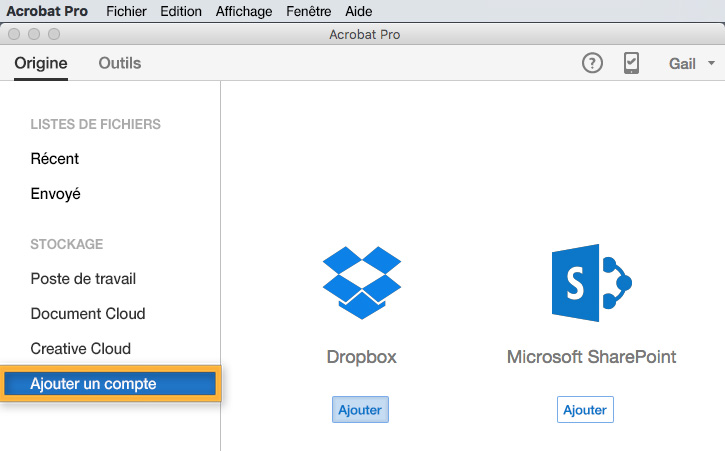Screen dimensions: 725x451
Task: Select Ajouter un compte in sidebar
Action: 111,383
